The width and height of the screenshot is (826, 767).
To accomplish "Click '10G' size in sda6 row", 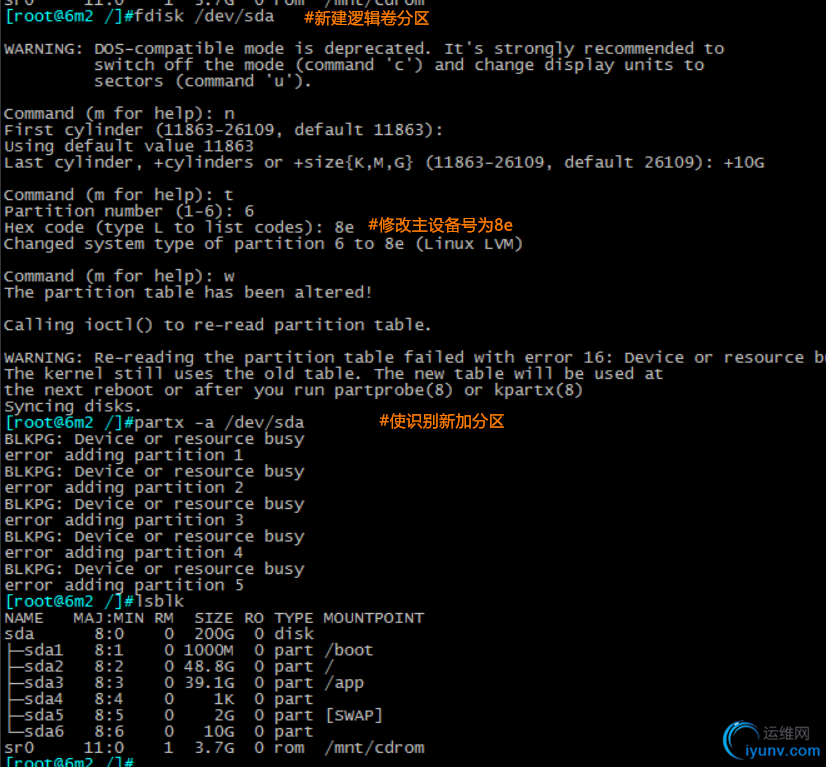I will click(219, 732).
